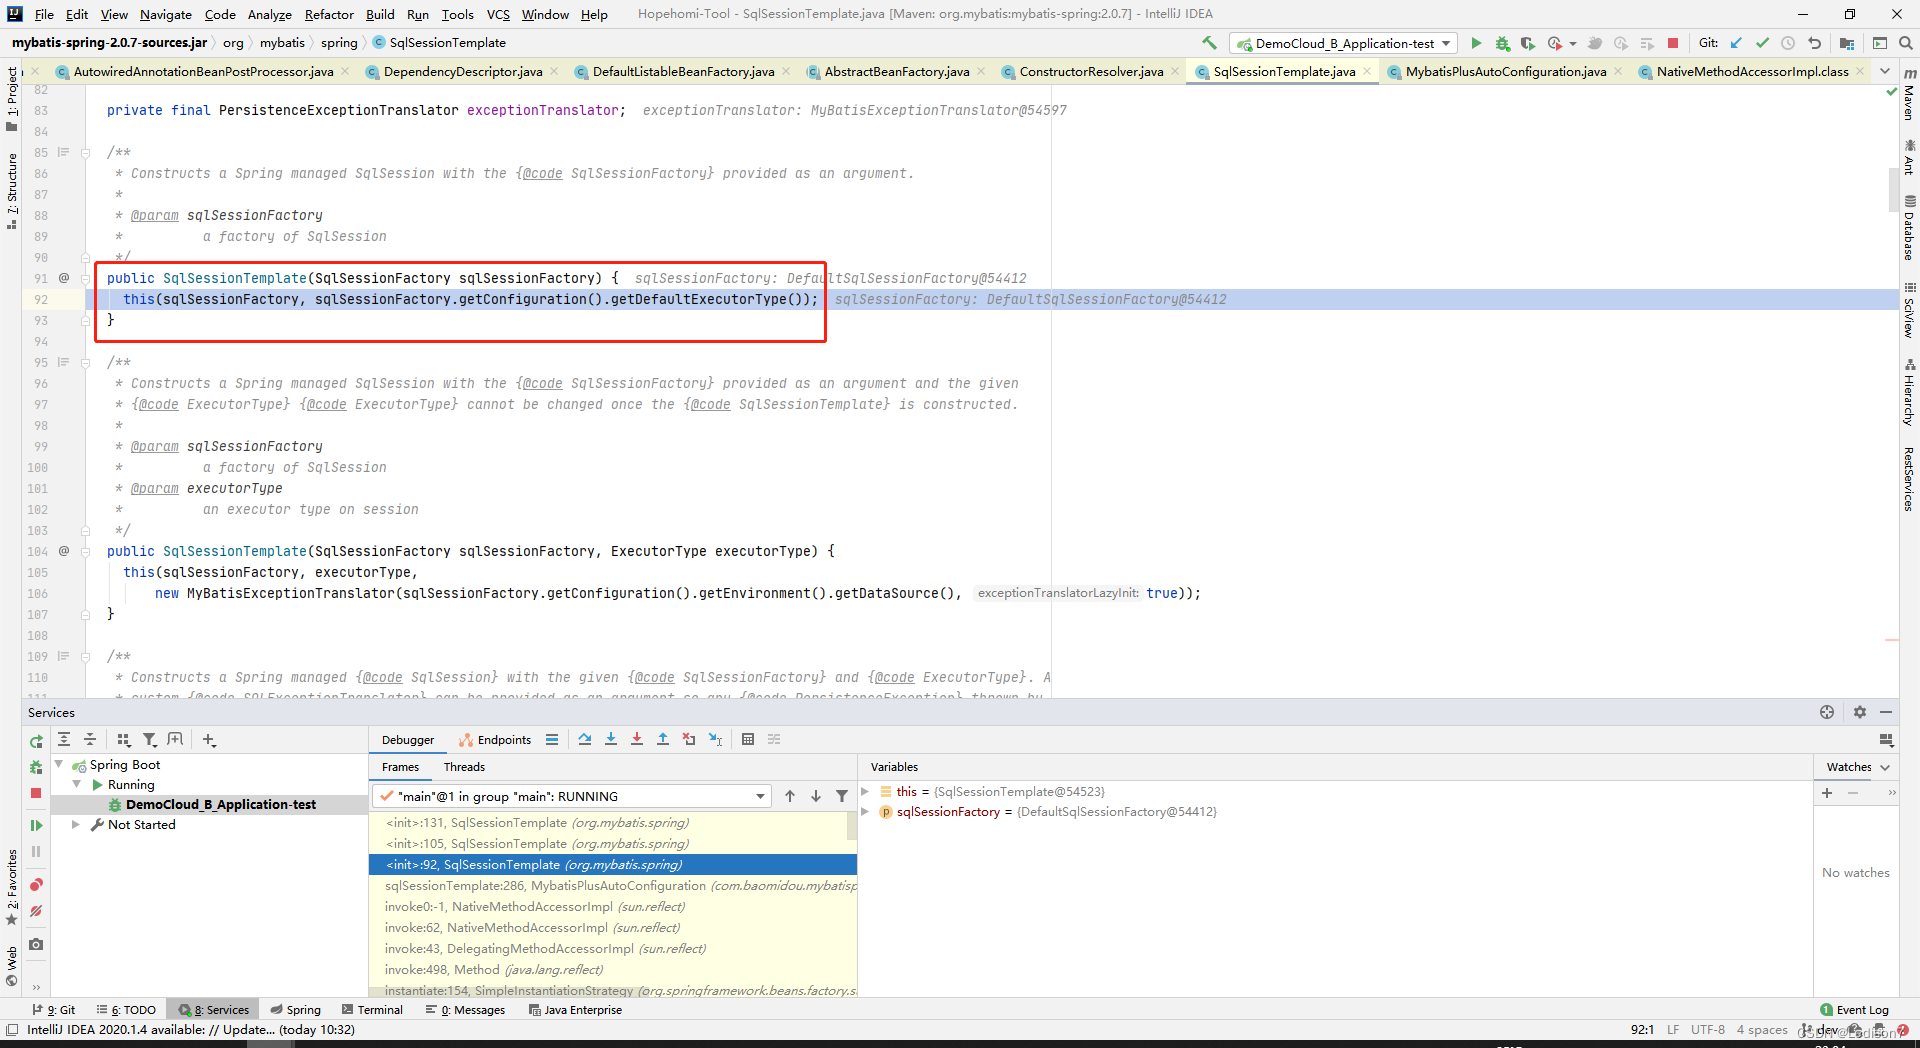Start debugging with the bug icon

(x=1502, y=43)
